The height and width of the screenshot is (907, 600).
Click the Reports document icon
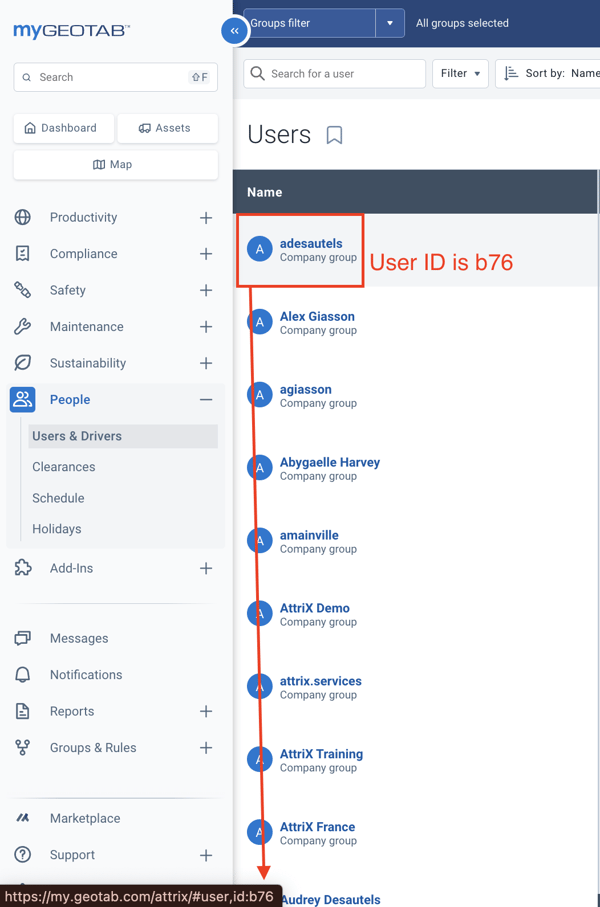pyautogui.click(x=23, y=711)
